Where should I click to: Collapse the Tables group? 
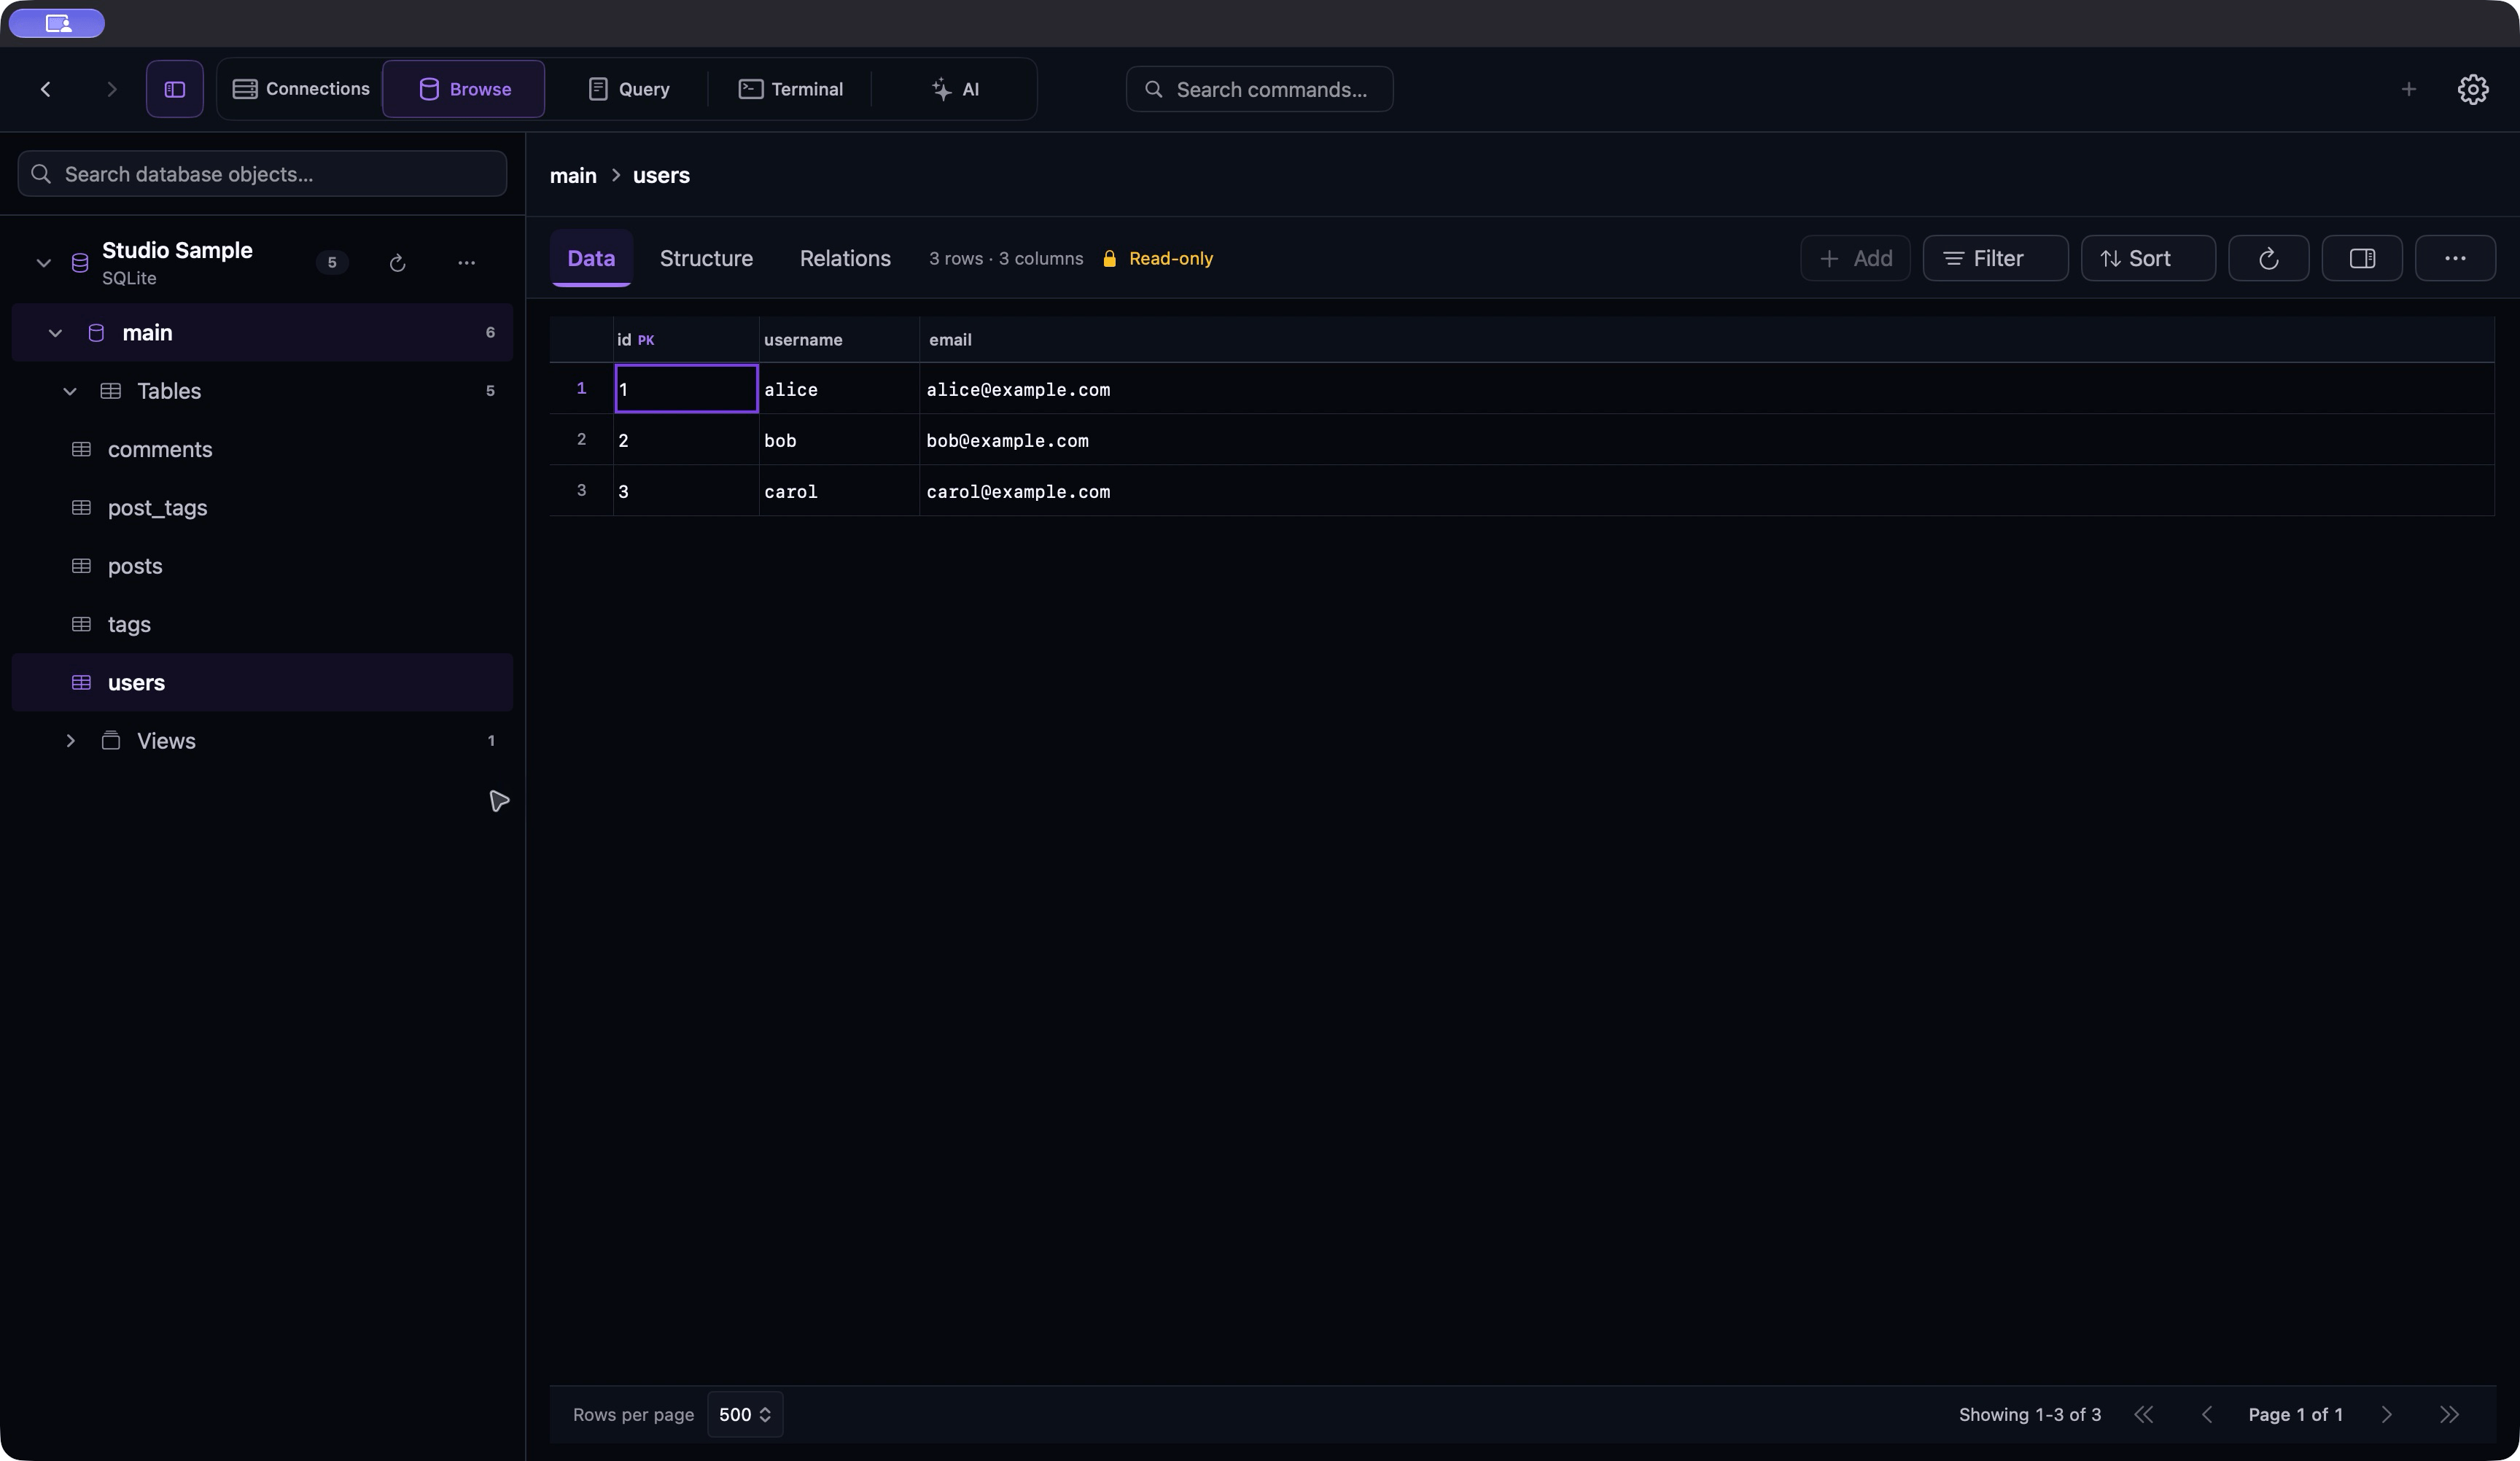click(x=70, y=391)
